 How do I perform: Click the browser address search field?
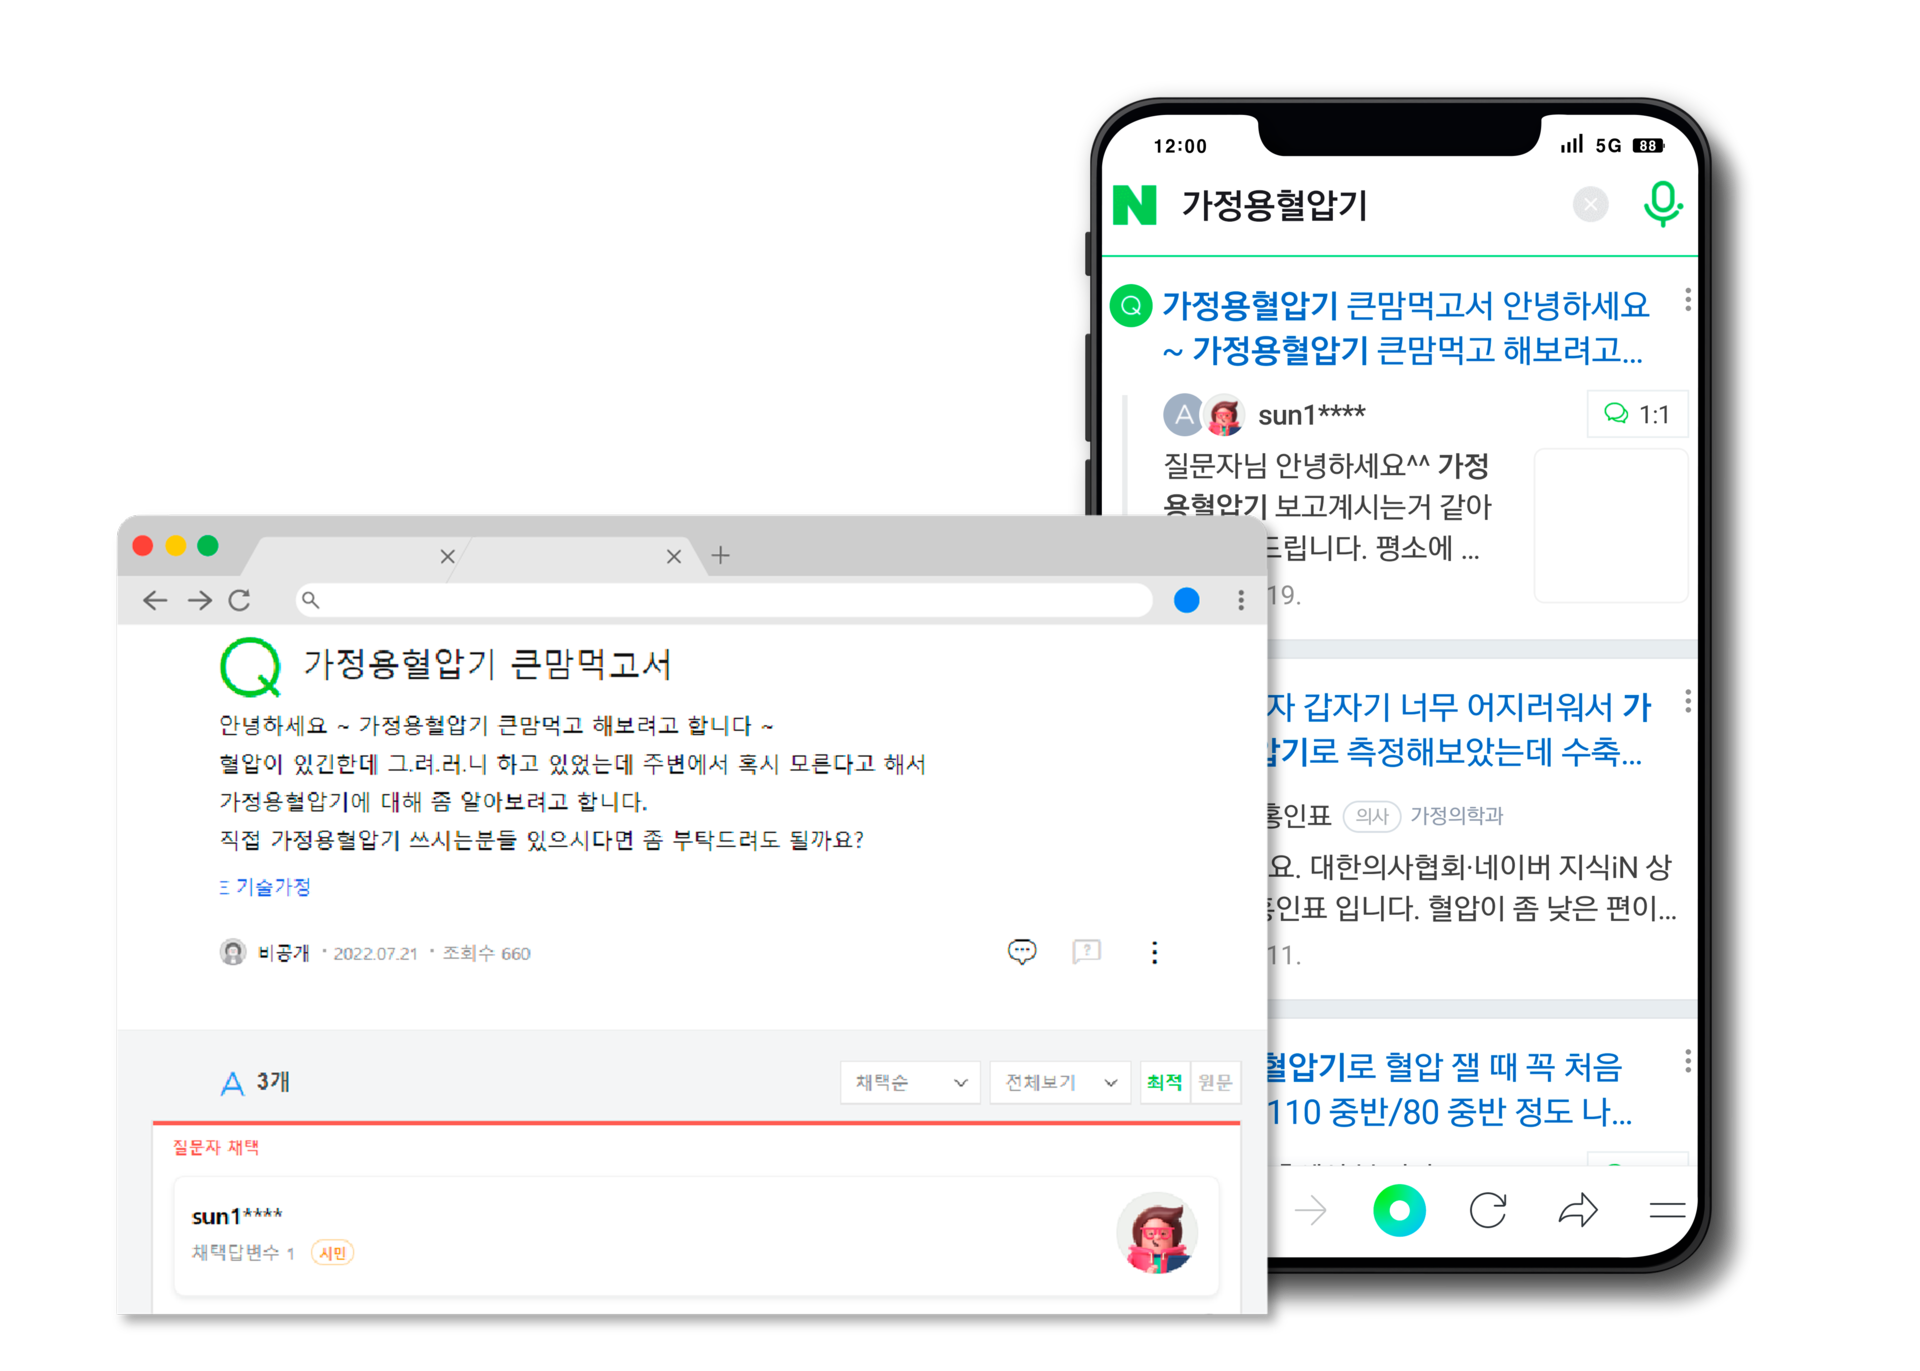click(724, 600)
